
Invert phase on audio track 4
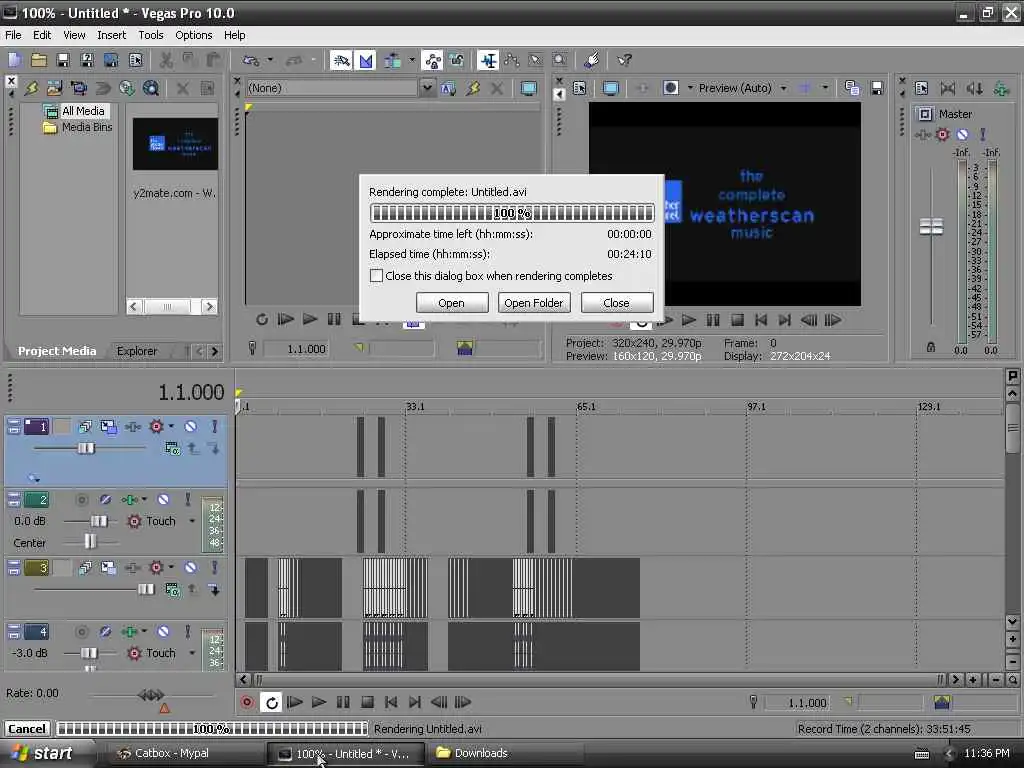(x=105, y=632)
